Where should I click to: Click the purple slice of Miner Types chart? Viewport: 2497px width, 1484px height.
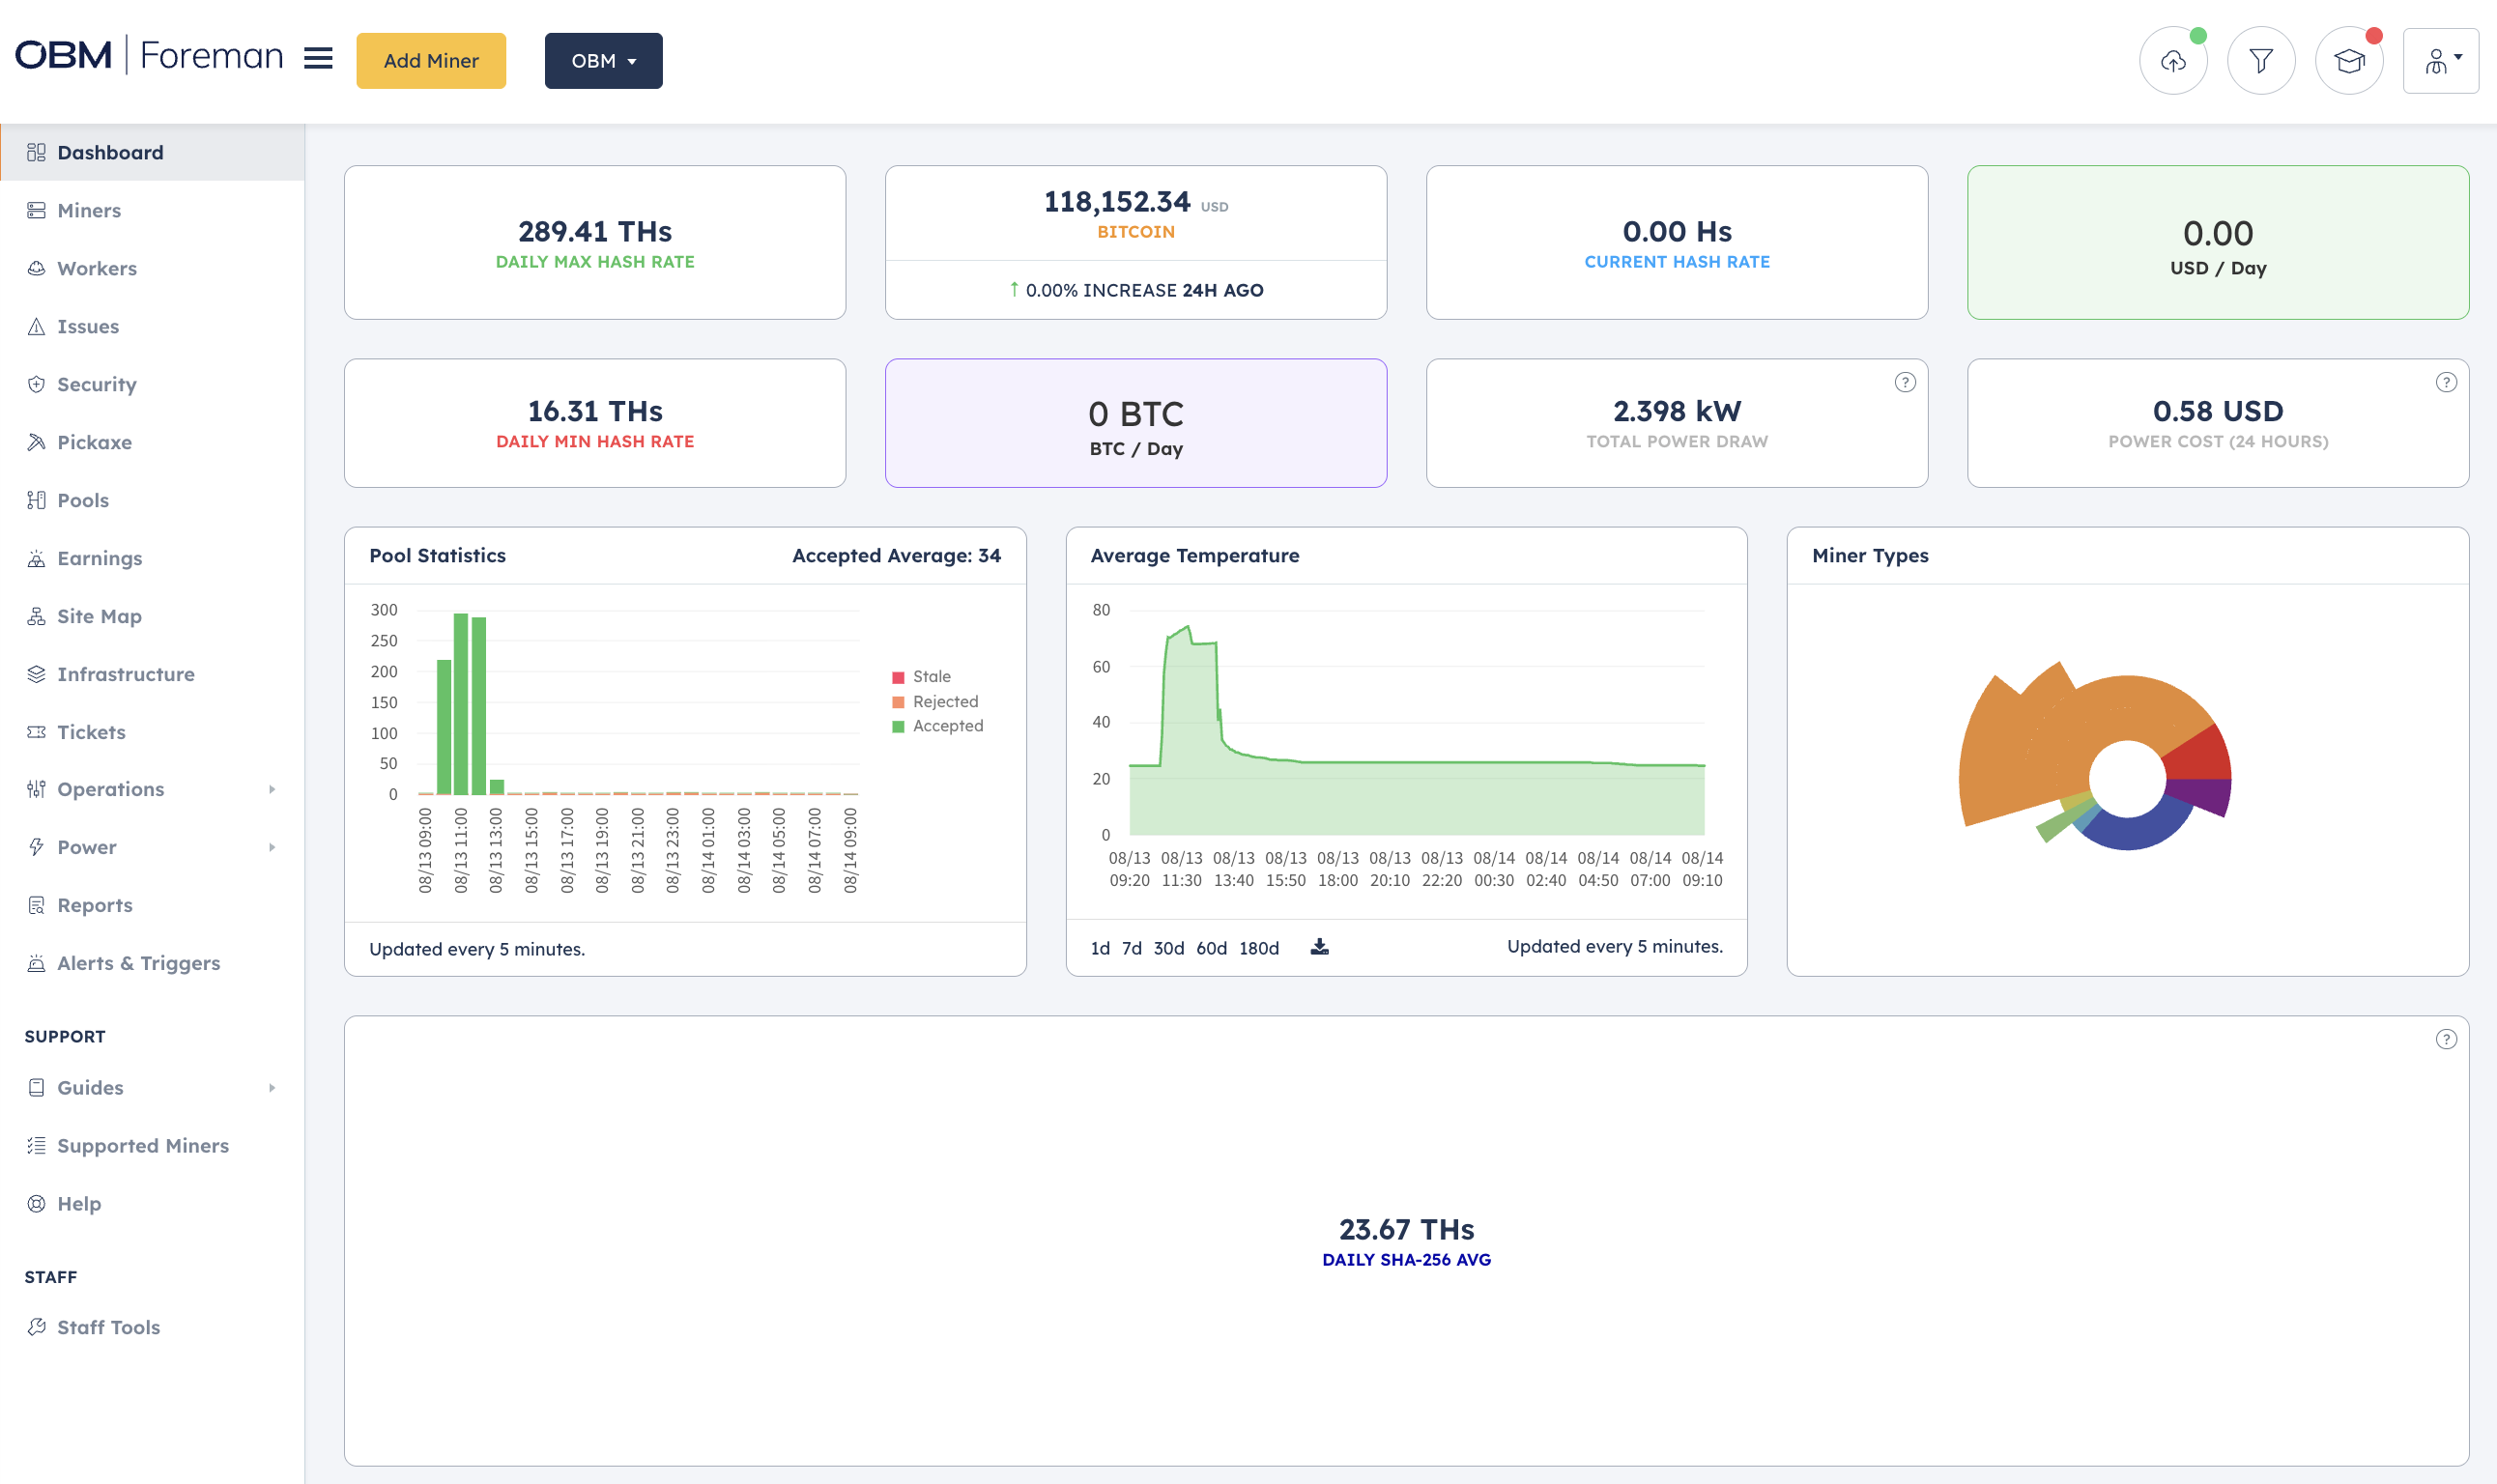tap(2202, 795)
